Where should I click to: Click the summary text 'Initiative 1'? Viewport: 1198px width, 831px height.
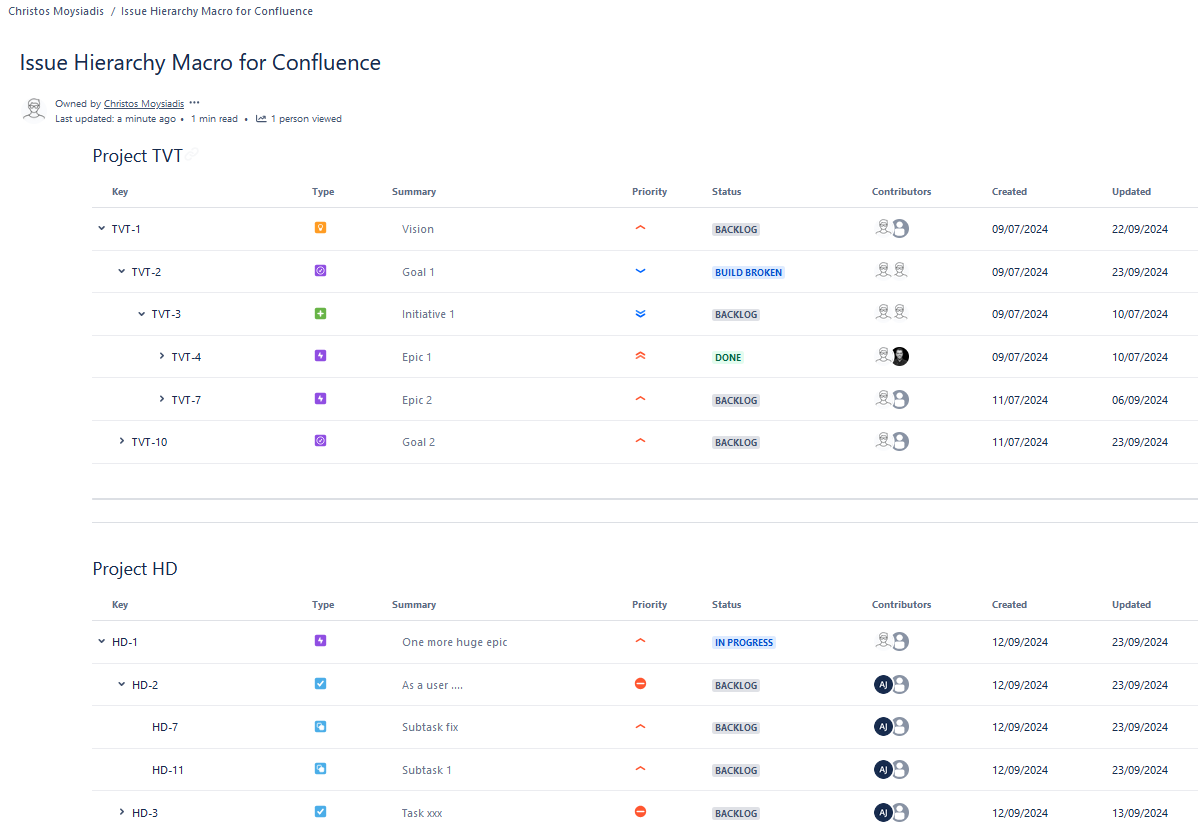(x=428, y=314)
